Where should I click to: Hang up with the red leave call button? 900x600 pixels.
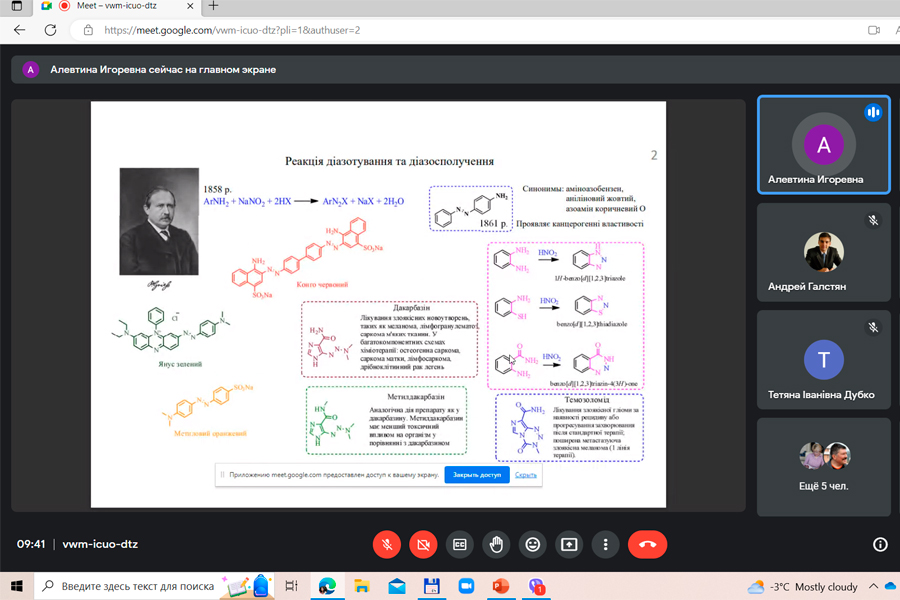click(x=647, y=544)
